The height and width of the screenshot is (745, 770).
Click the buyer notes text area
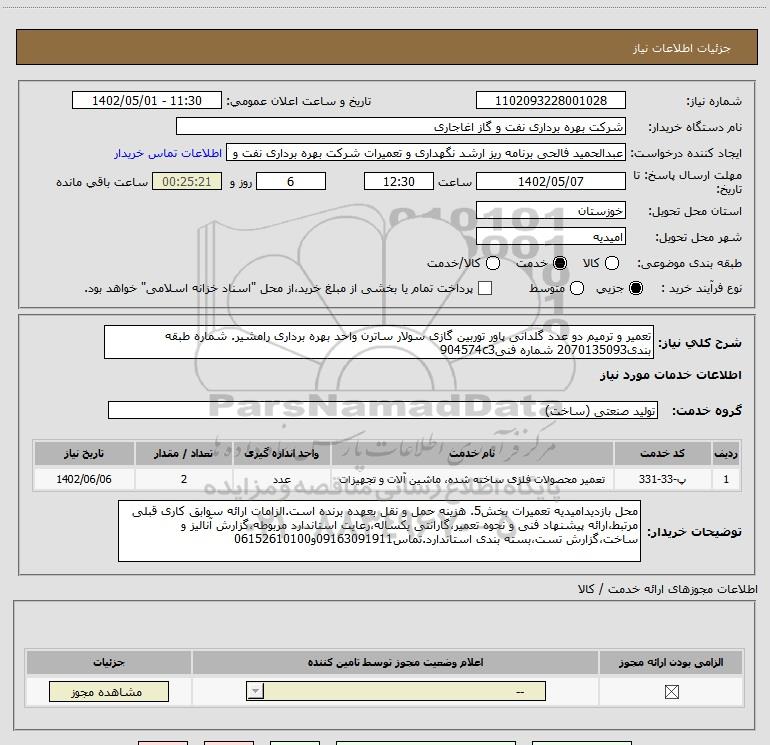click(x=379, y=531)
